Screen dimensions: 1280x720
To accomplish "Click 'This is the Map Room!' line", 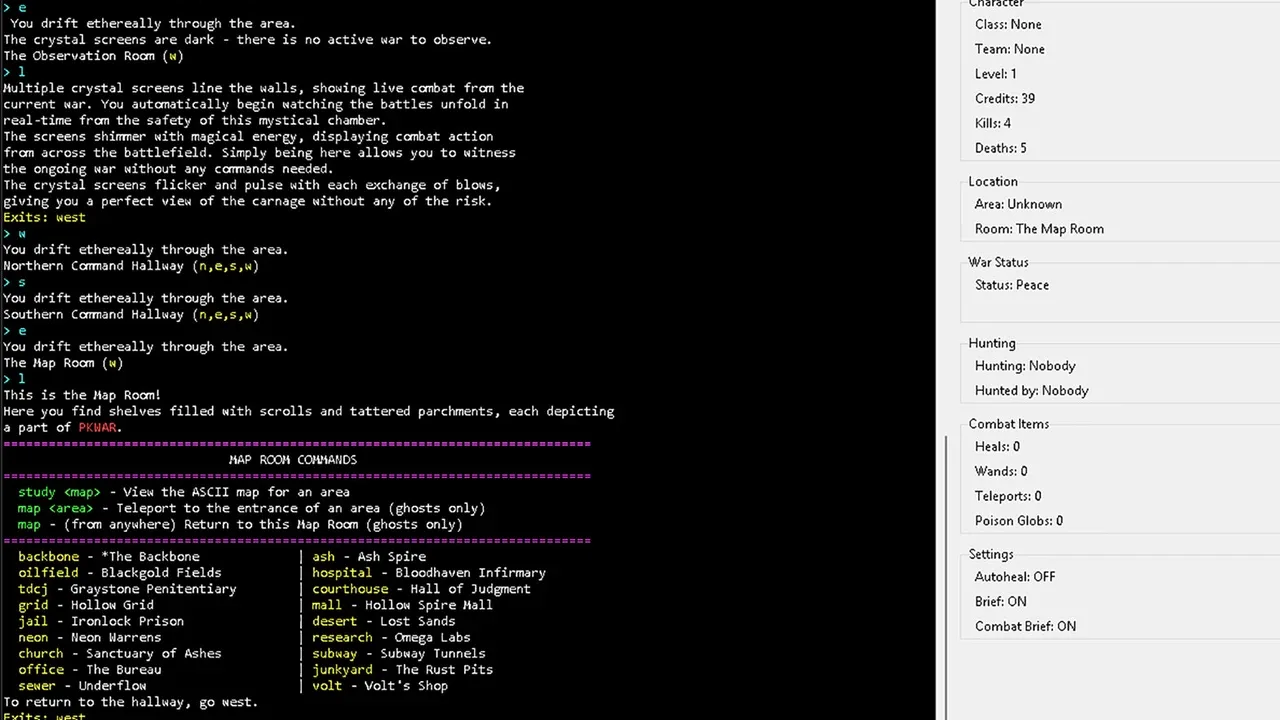I will (x=82, y=395).
